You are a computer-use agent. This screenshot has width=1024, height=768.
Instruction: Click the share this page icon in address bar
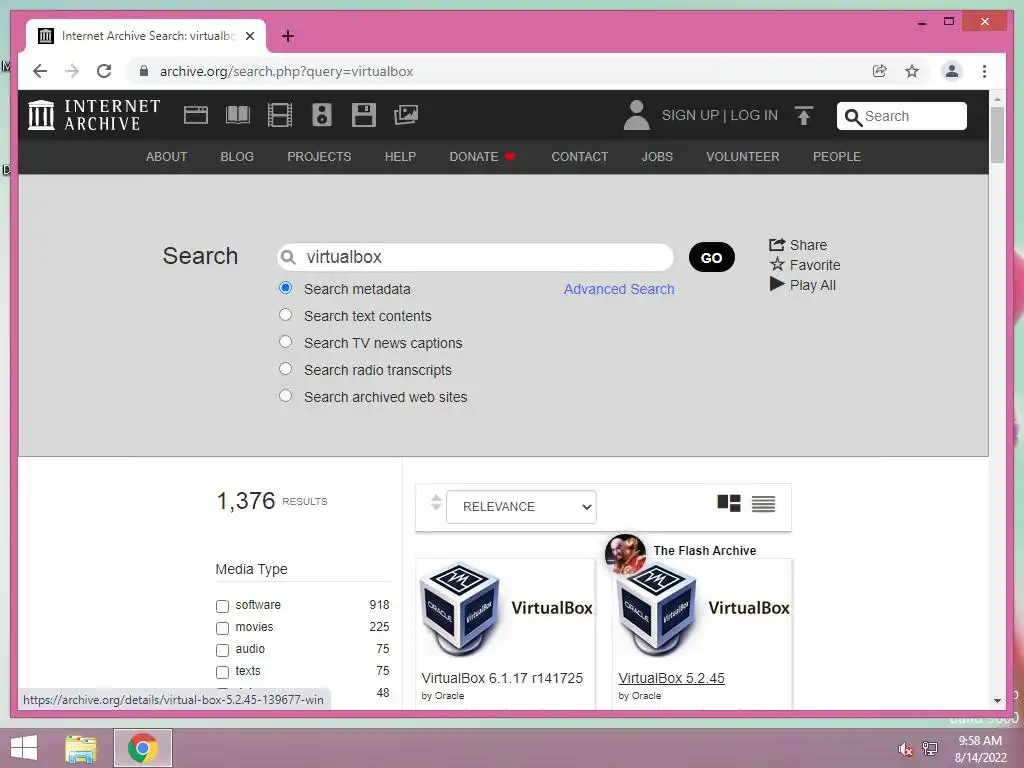880,71
